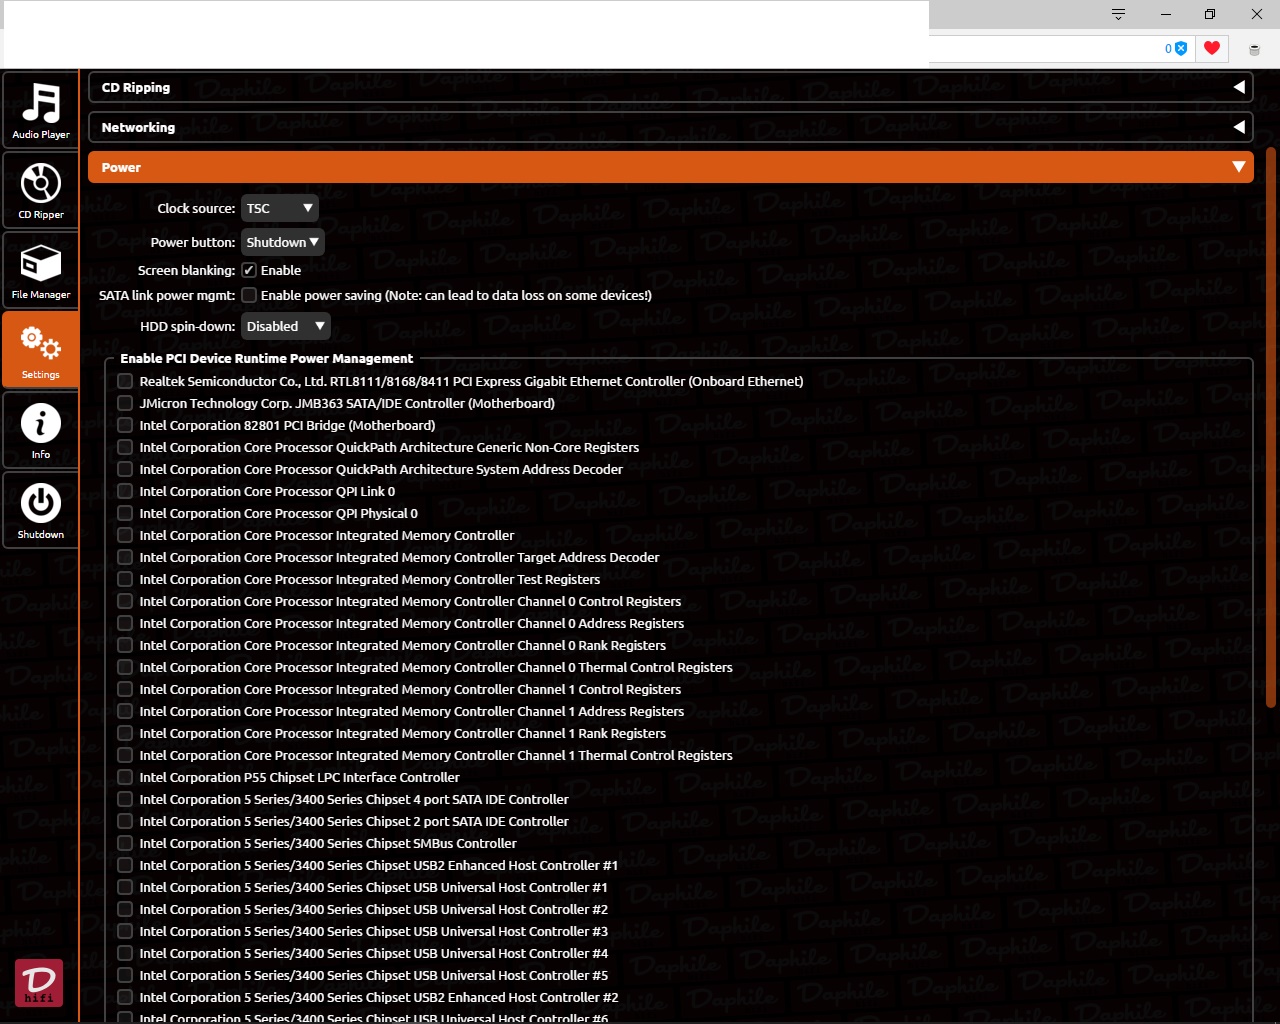Screen dimensions: 1280x1024
Task: Click the orange vertical scrollbar
Action: (1271, 427)
